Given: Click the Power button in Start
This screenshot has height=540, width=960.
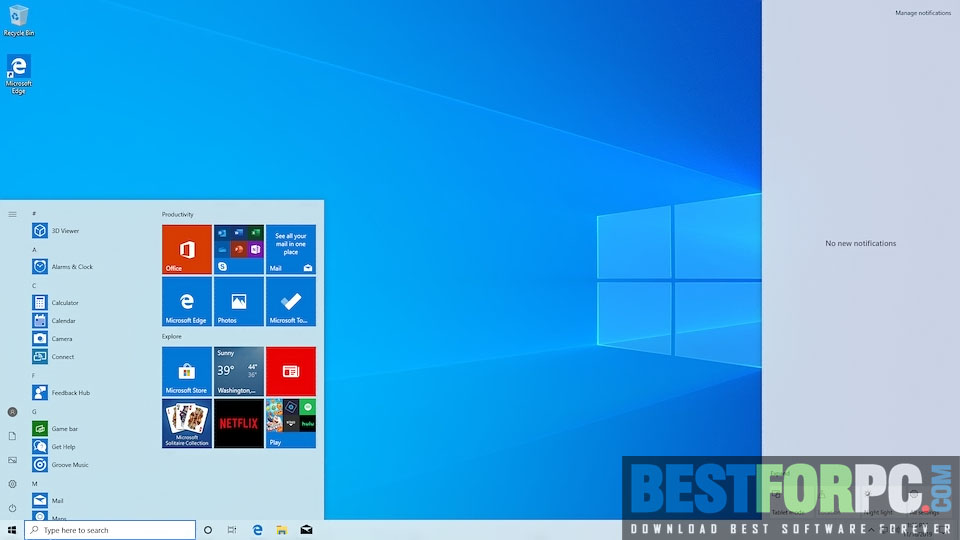Looking at the screenshot, I should click(x=12, y=508).
